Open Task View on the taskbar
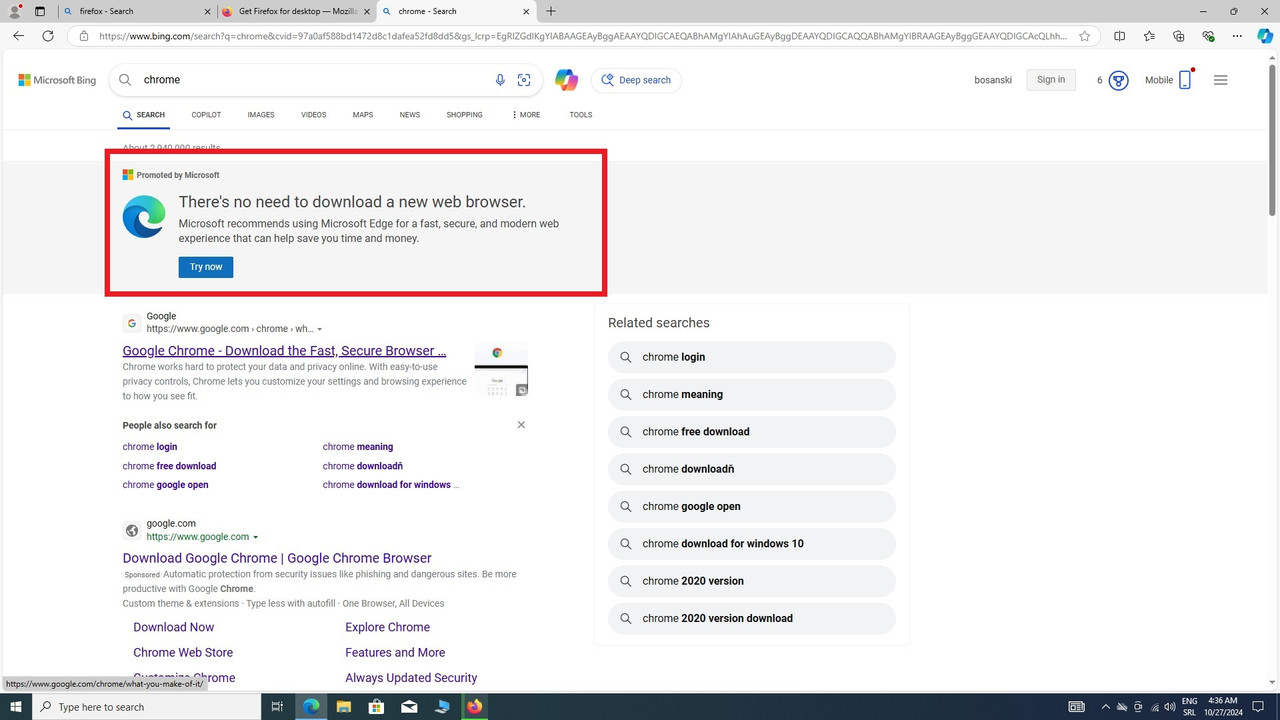The image size is (1280, 720). [278, 707]
